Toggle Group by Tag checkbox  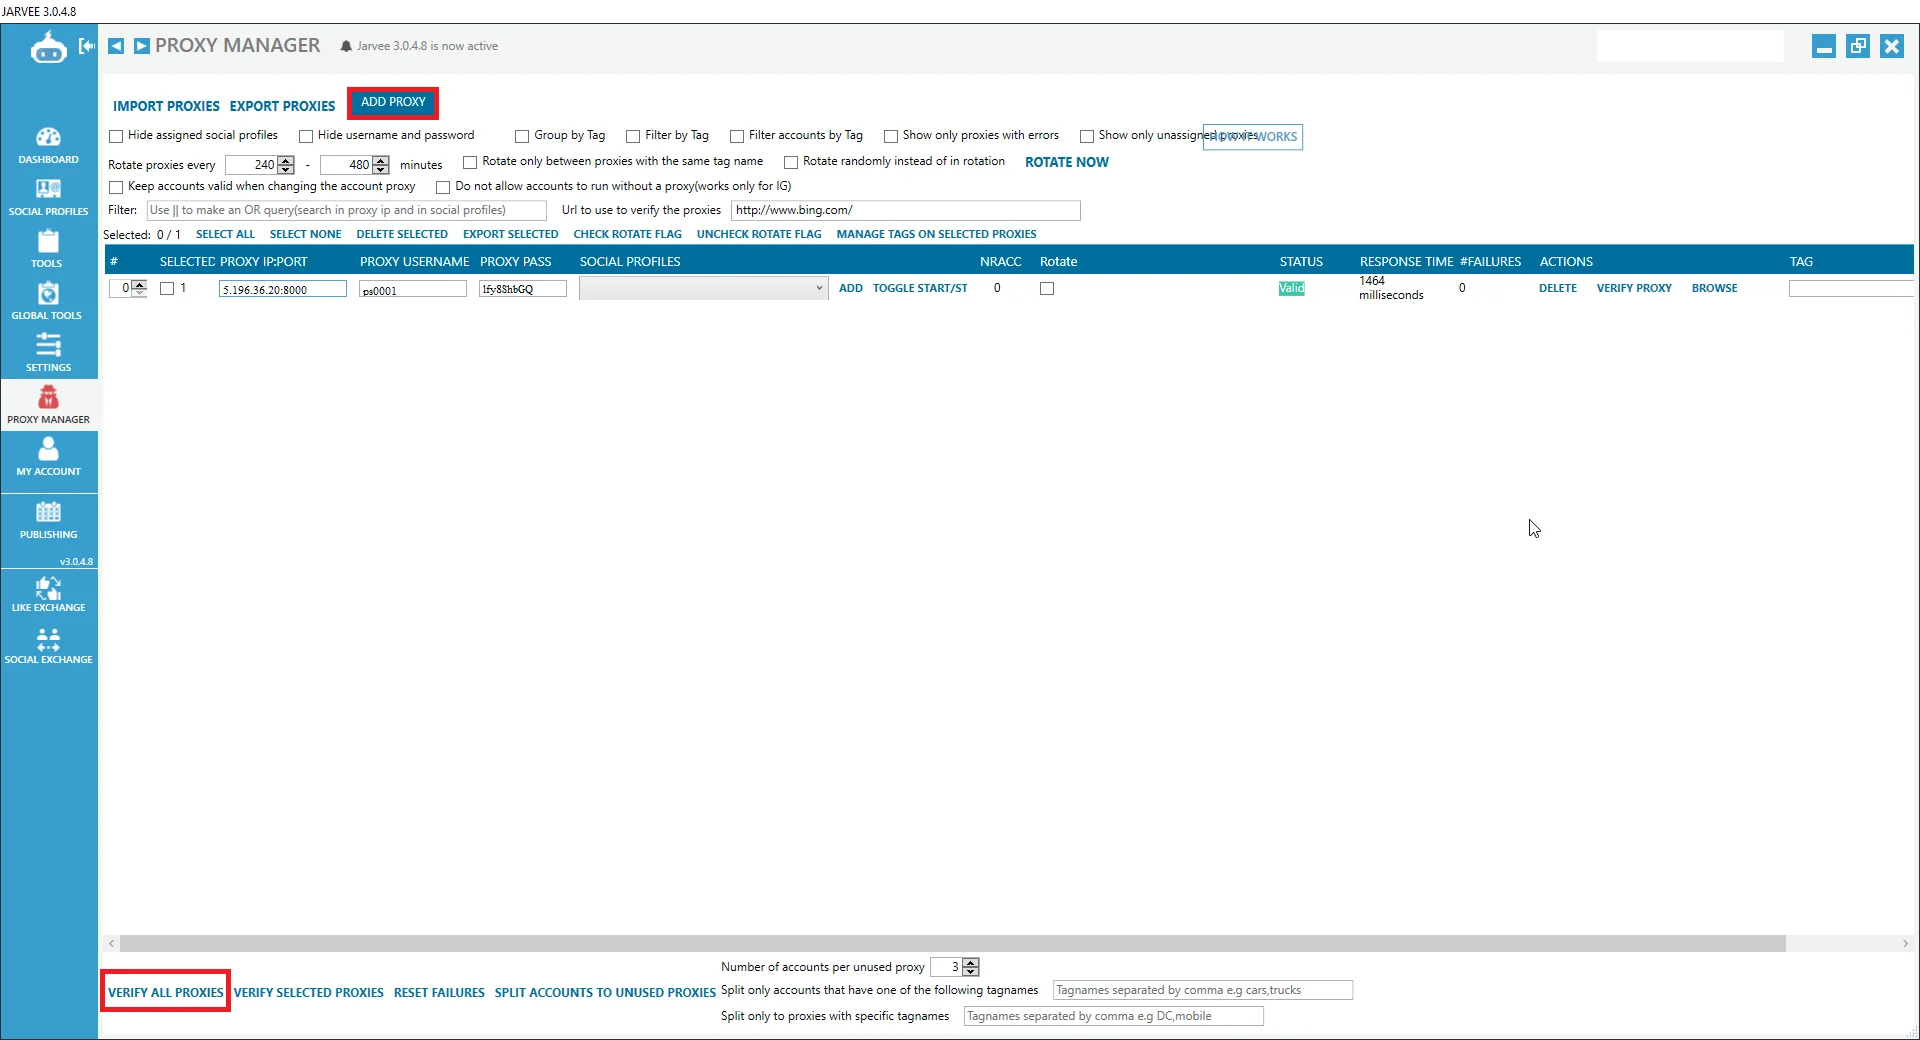pos(522,136)
